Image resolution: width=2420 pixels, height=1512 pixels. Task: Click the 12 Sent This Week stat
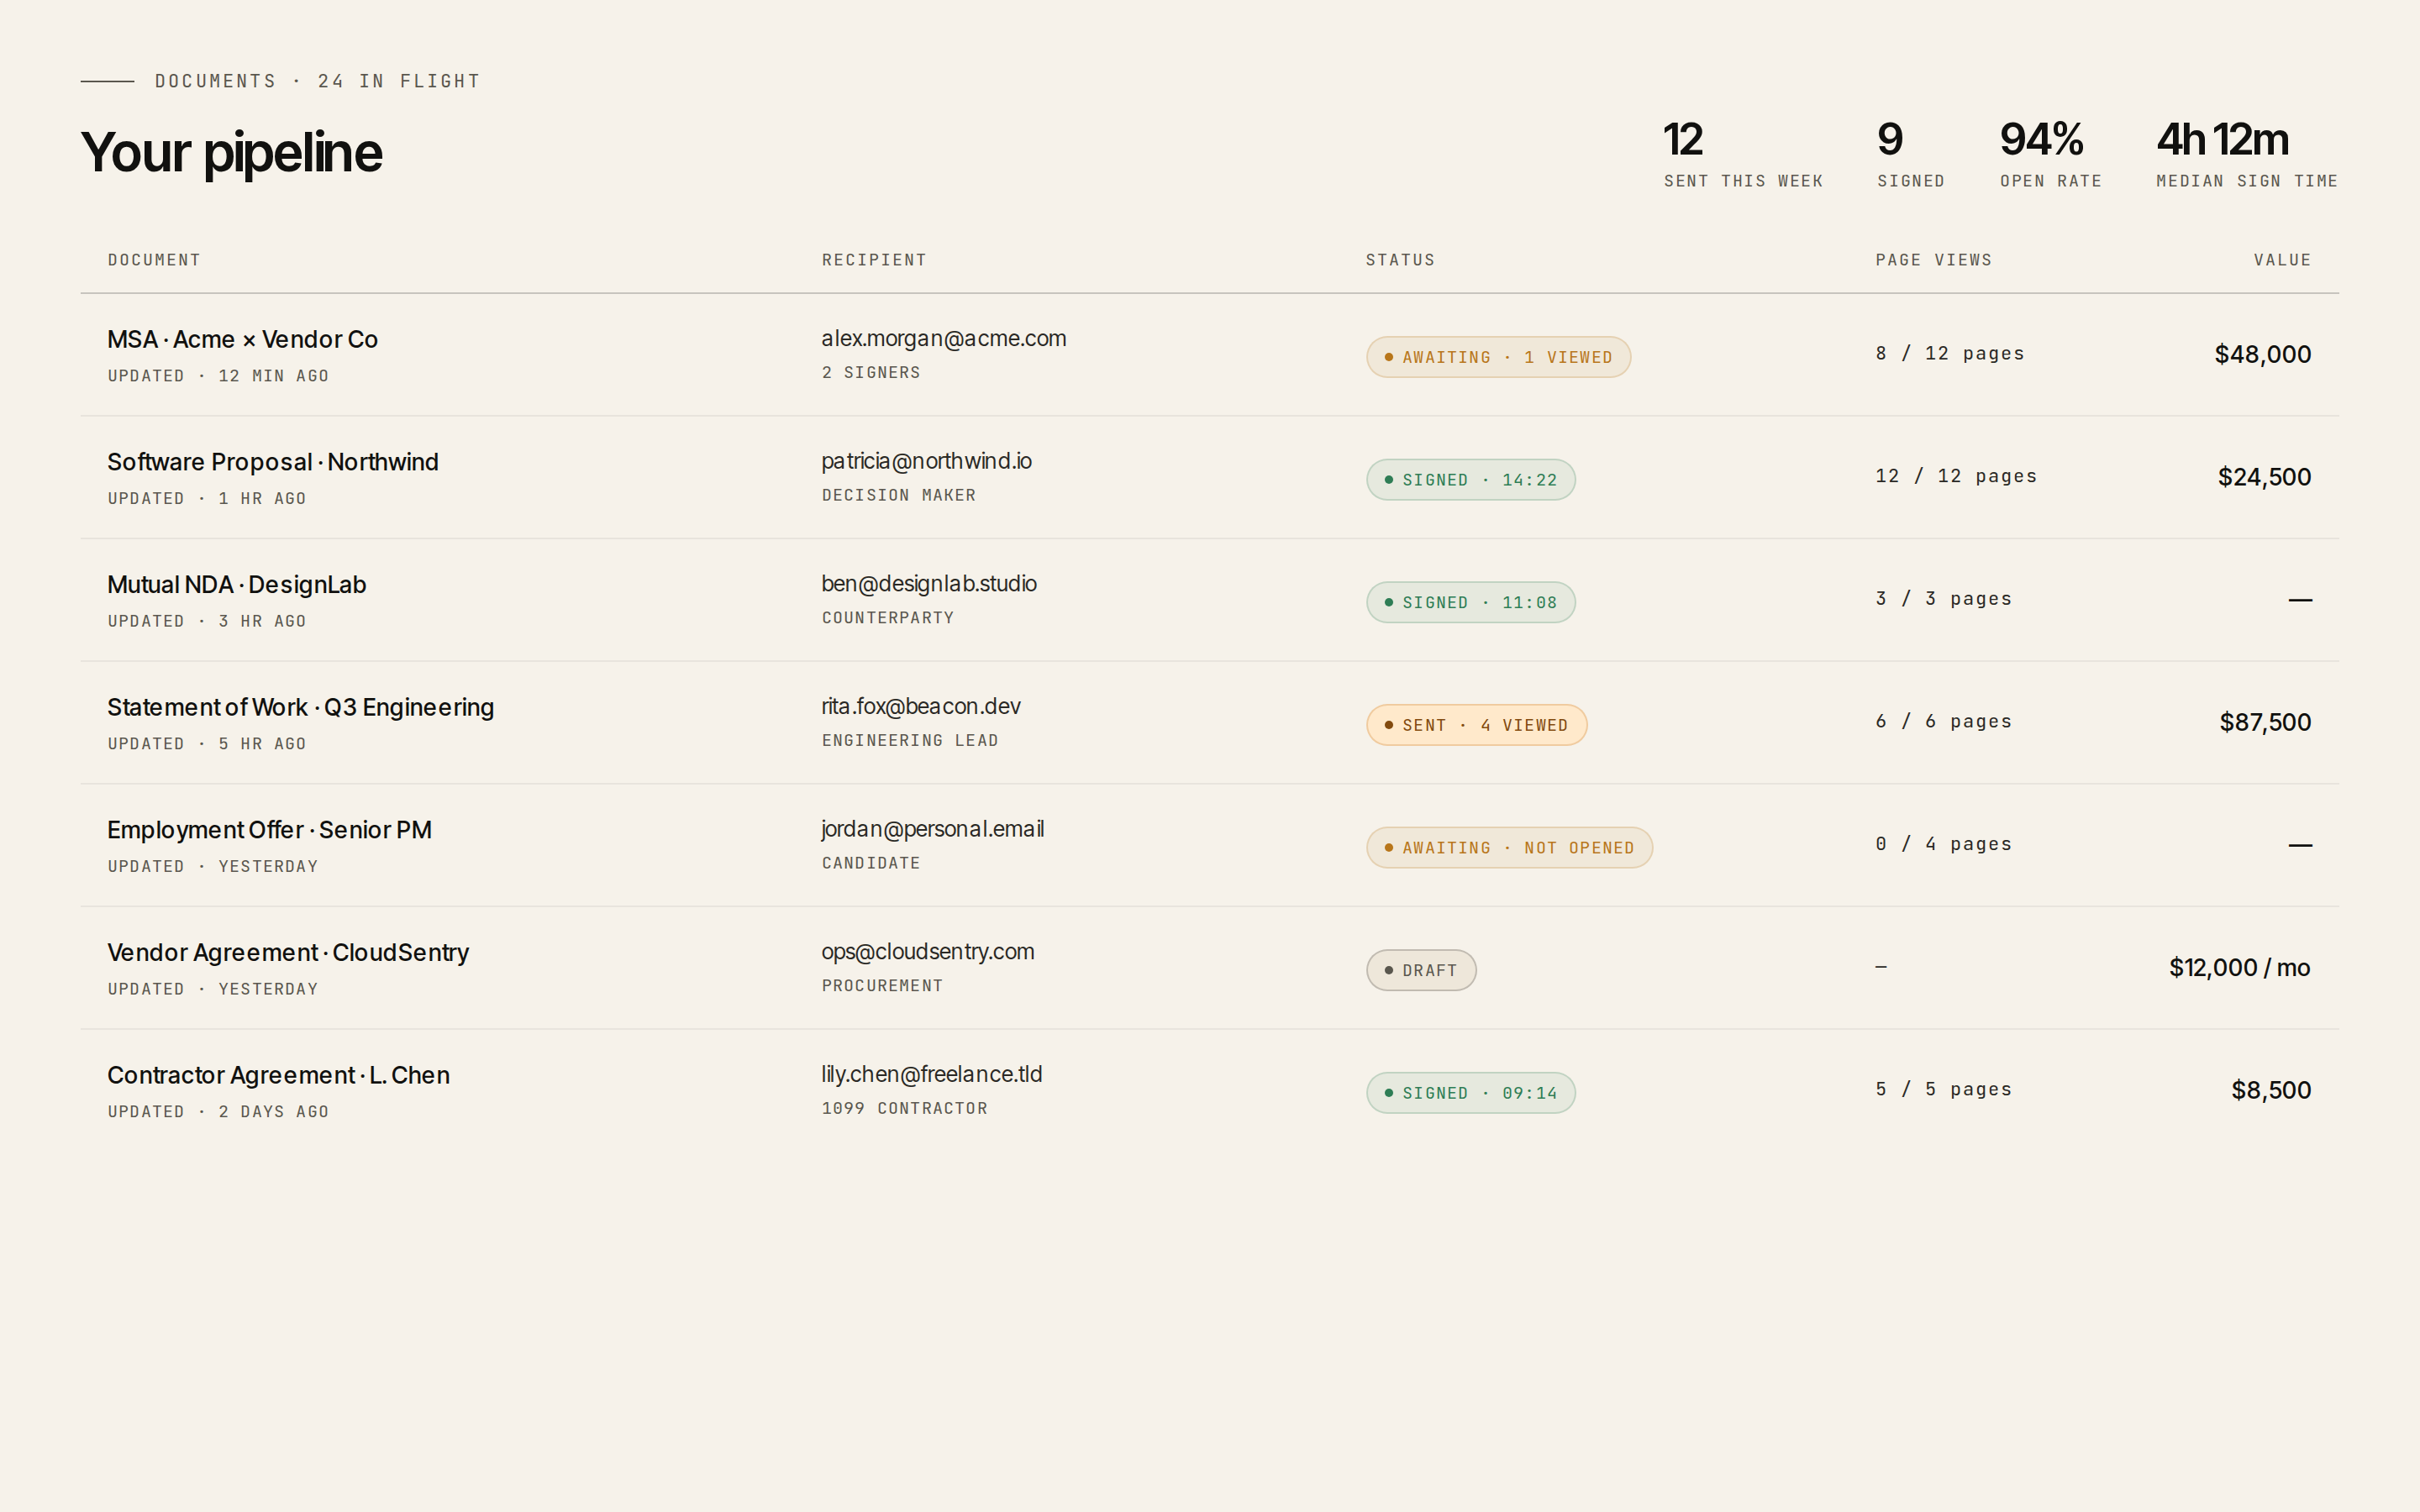click(x=1743, y=154)
